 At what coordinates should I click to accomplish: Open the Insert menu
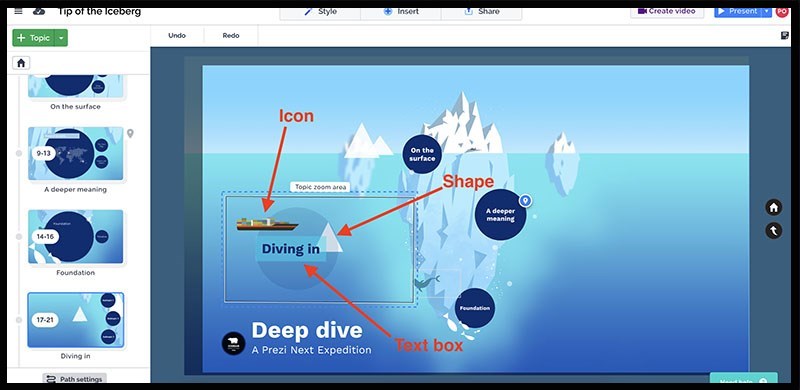tap(401, 11)
